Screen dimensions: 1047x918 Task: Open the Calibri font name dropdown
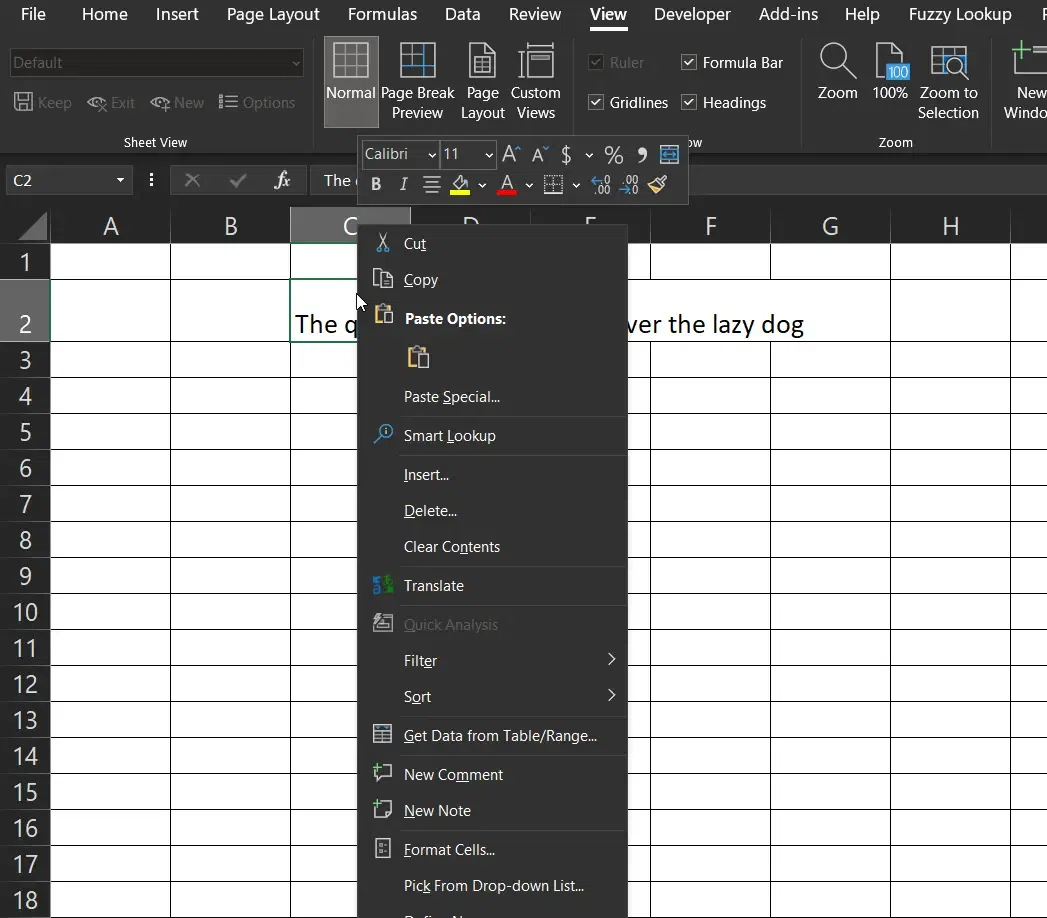click(x=431, y=155)
